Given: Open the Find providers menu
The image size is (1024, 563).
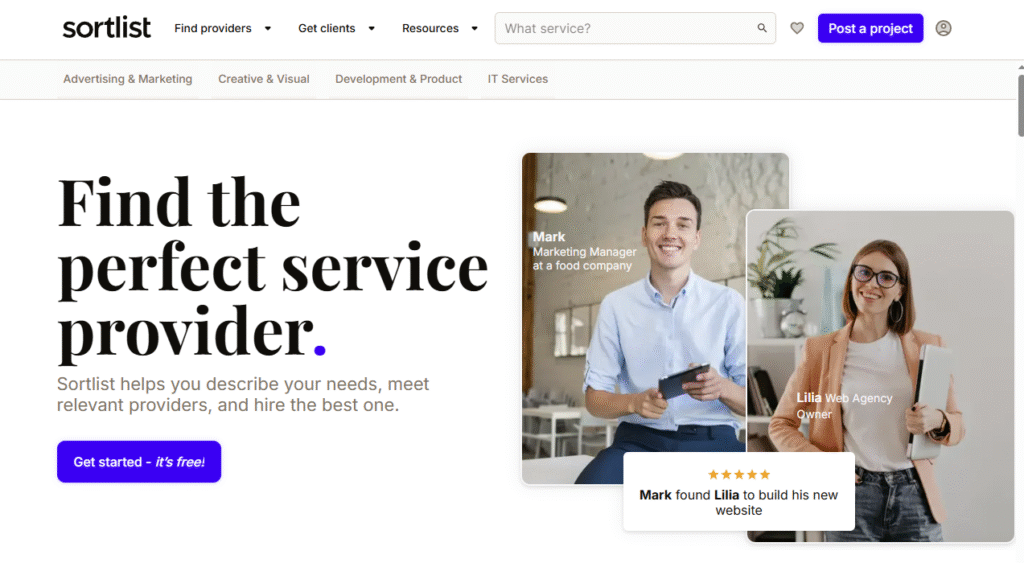Looking at the screenshot, I should tap(213, 28).
